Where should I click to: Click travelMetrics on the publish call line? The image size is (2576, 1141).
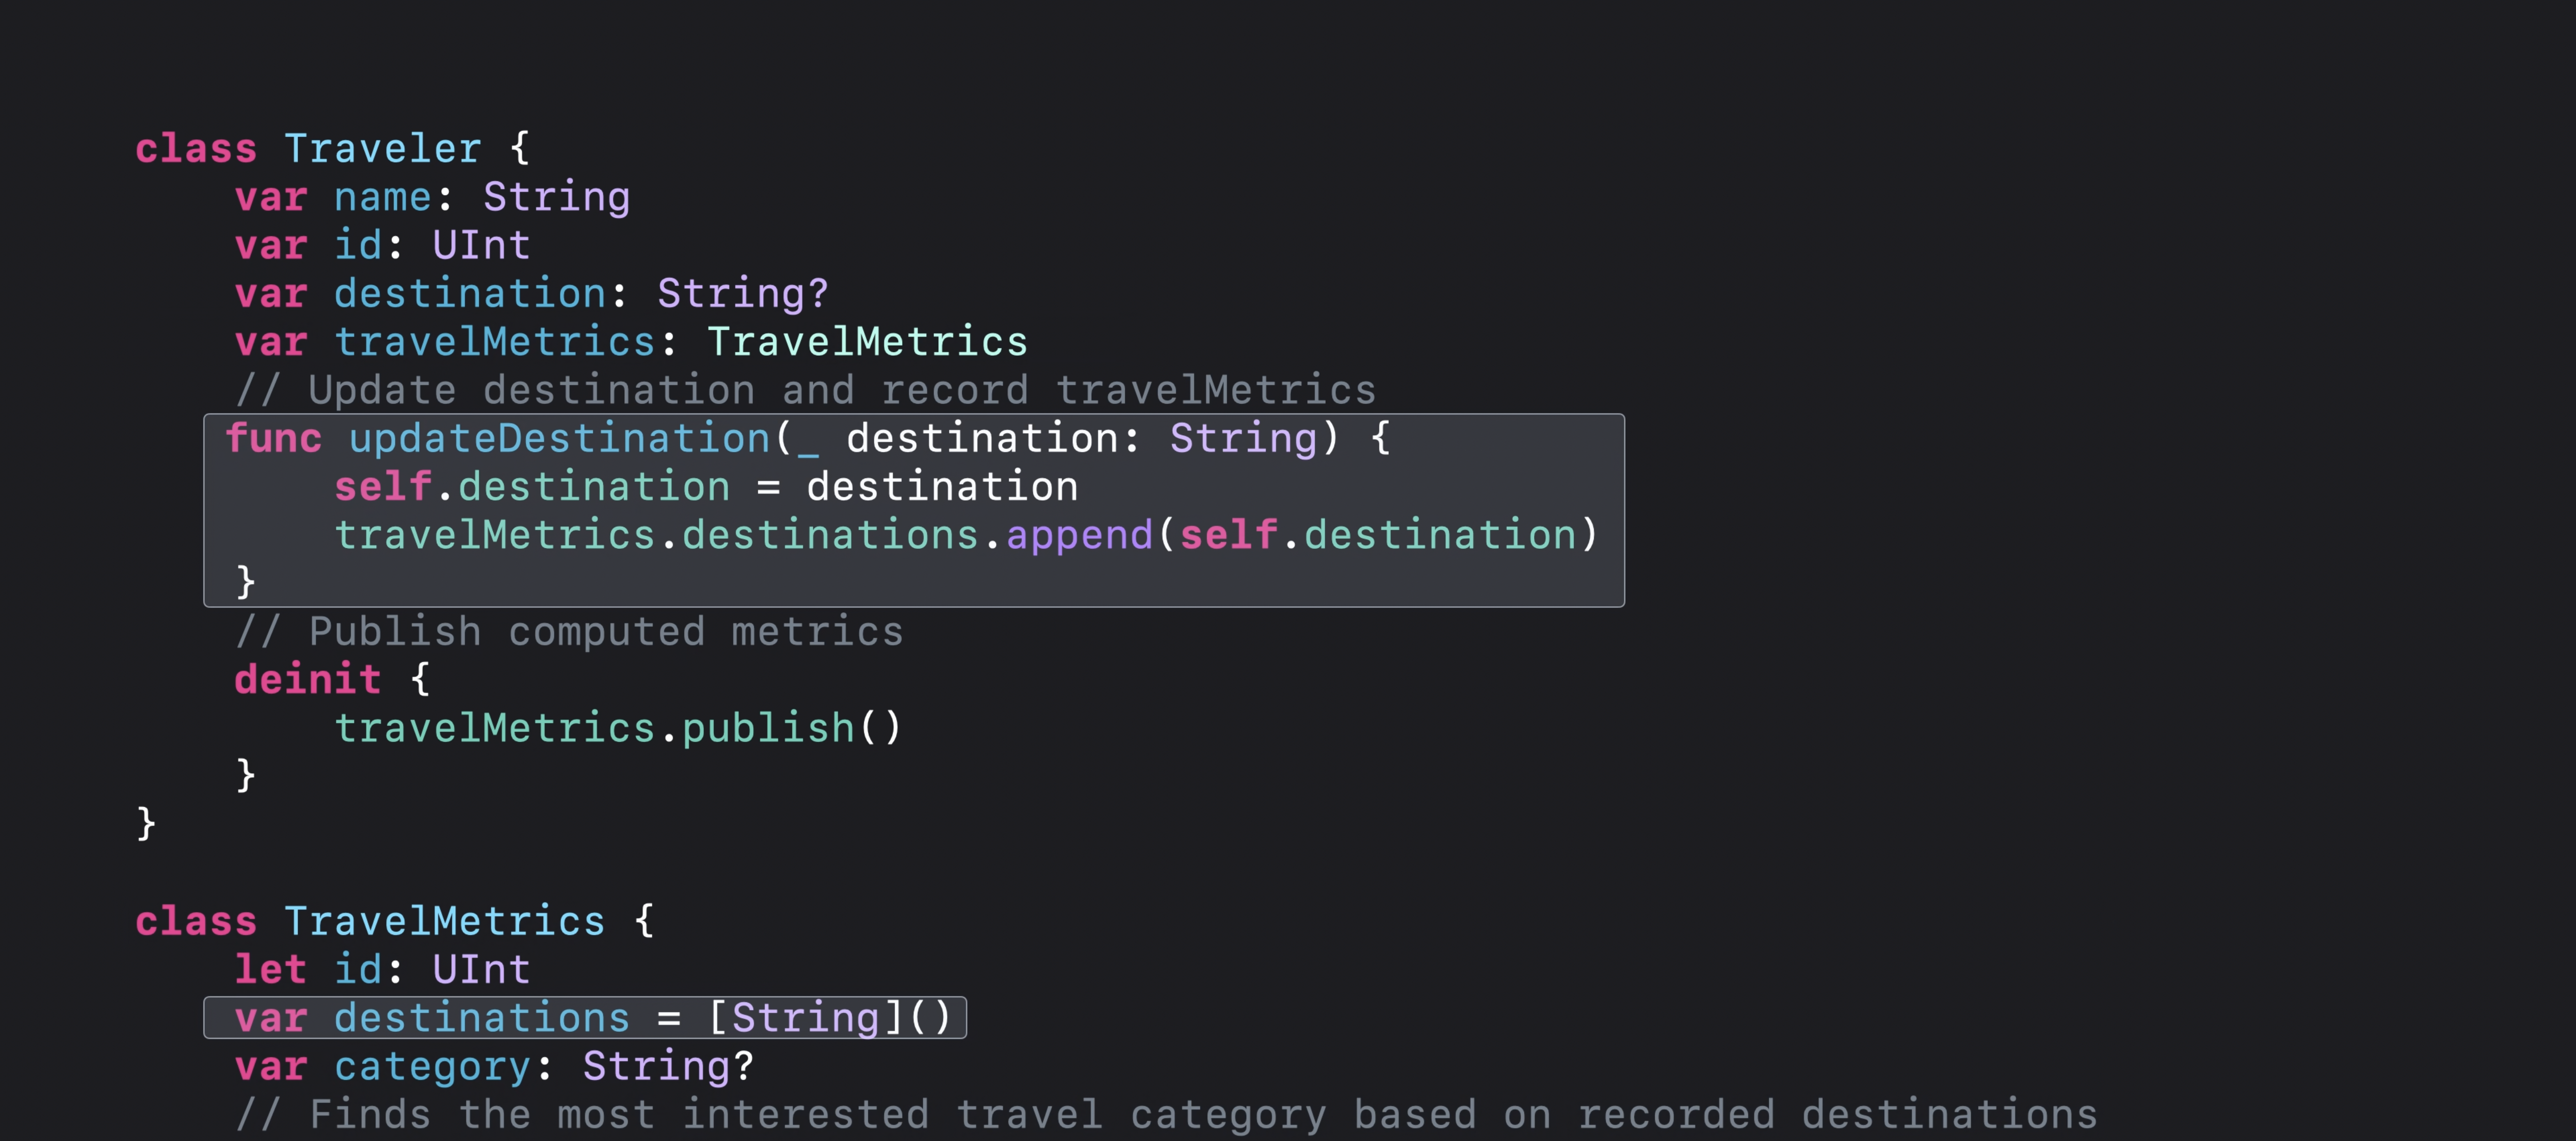pos(494,728)
